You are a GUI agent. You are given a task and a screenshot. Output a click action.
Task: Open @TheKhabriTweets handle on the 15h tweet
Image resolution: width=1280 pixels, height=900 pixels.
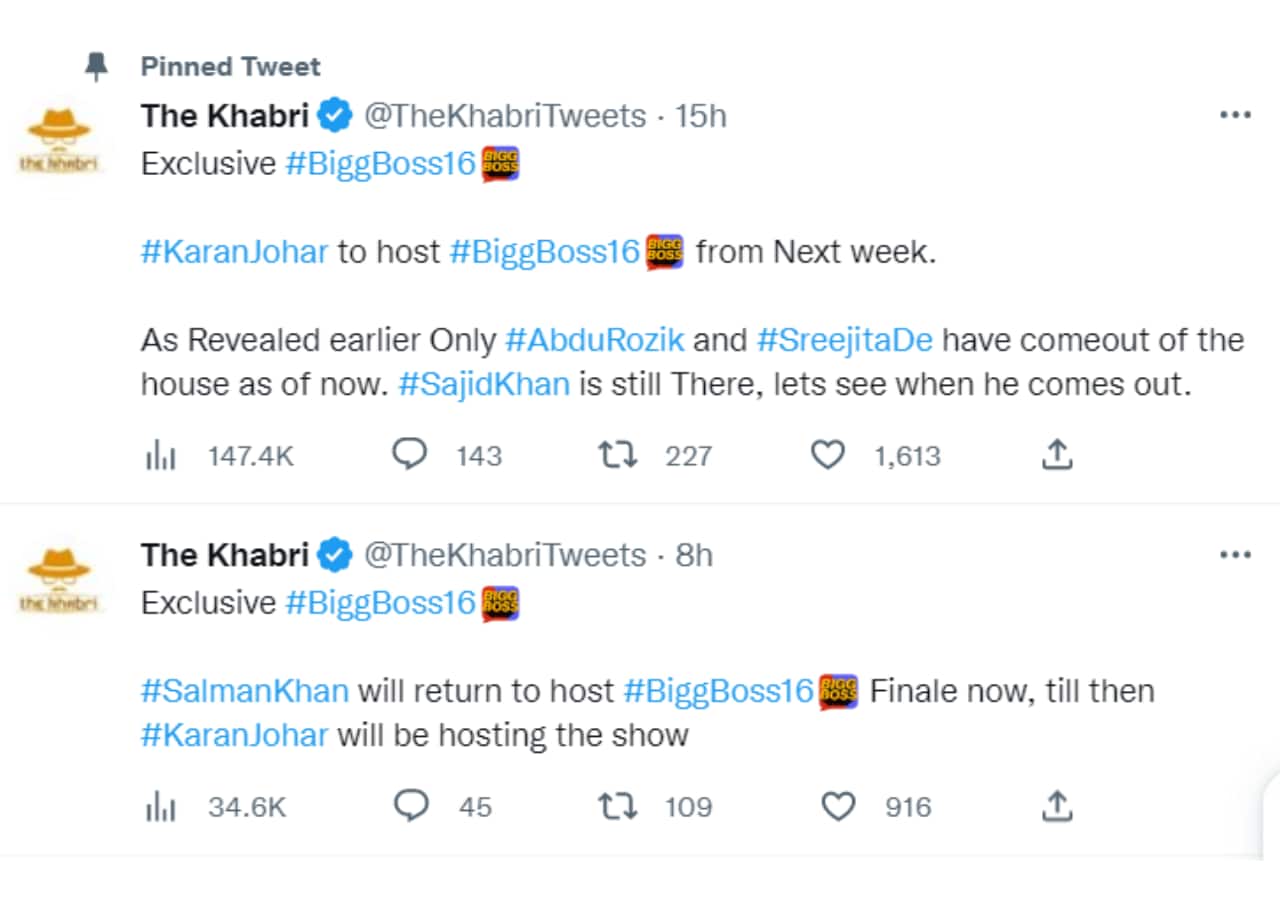[504, 116]
